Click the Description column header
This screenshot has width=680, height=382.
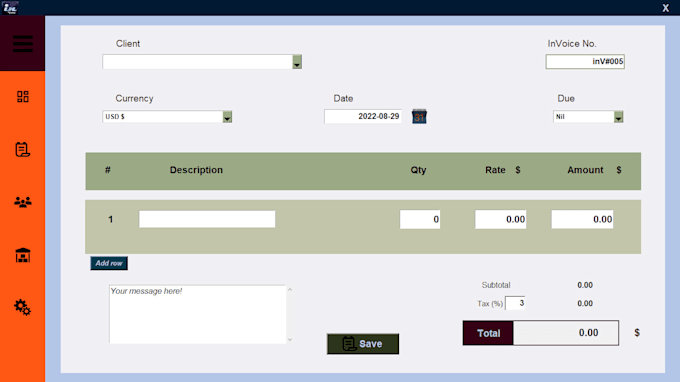(x=196, y=170)
